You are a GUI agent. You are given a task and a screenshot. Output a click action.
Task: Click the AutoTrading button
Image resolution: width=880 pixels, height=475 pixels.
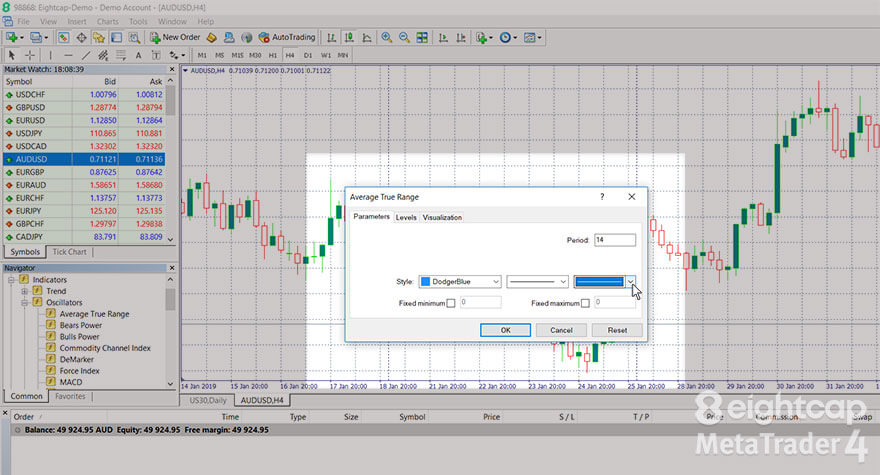tap(287, 38)
